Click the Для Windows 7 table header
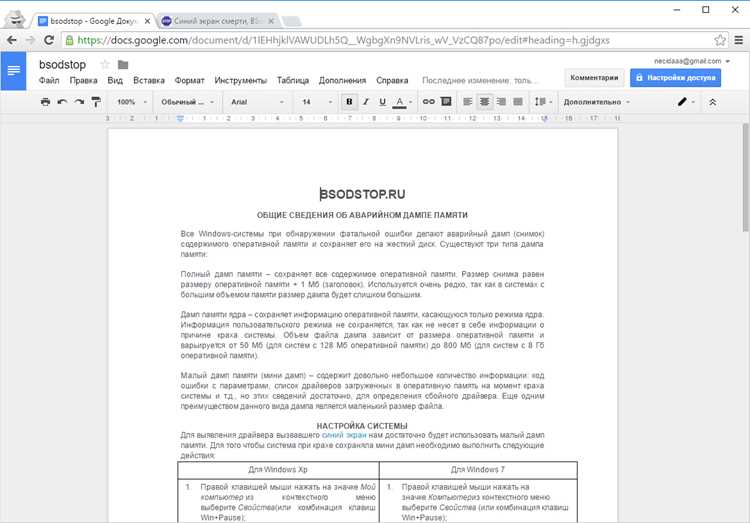750x523 pixels. pos(478,469)
